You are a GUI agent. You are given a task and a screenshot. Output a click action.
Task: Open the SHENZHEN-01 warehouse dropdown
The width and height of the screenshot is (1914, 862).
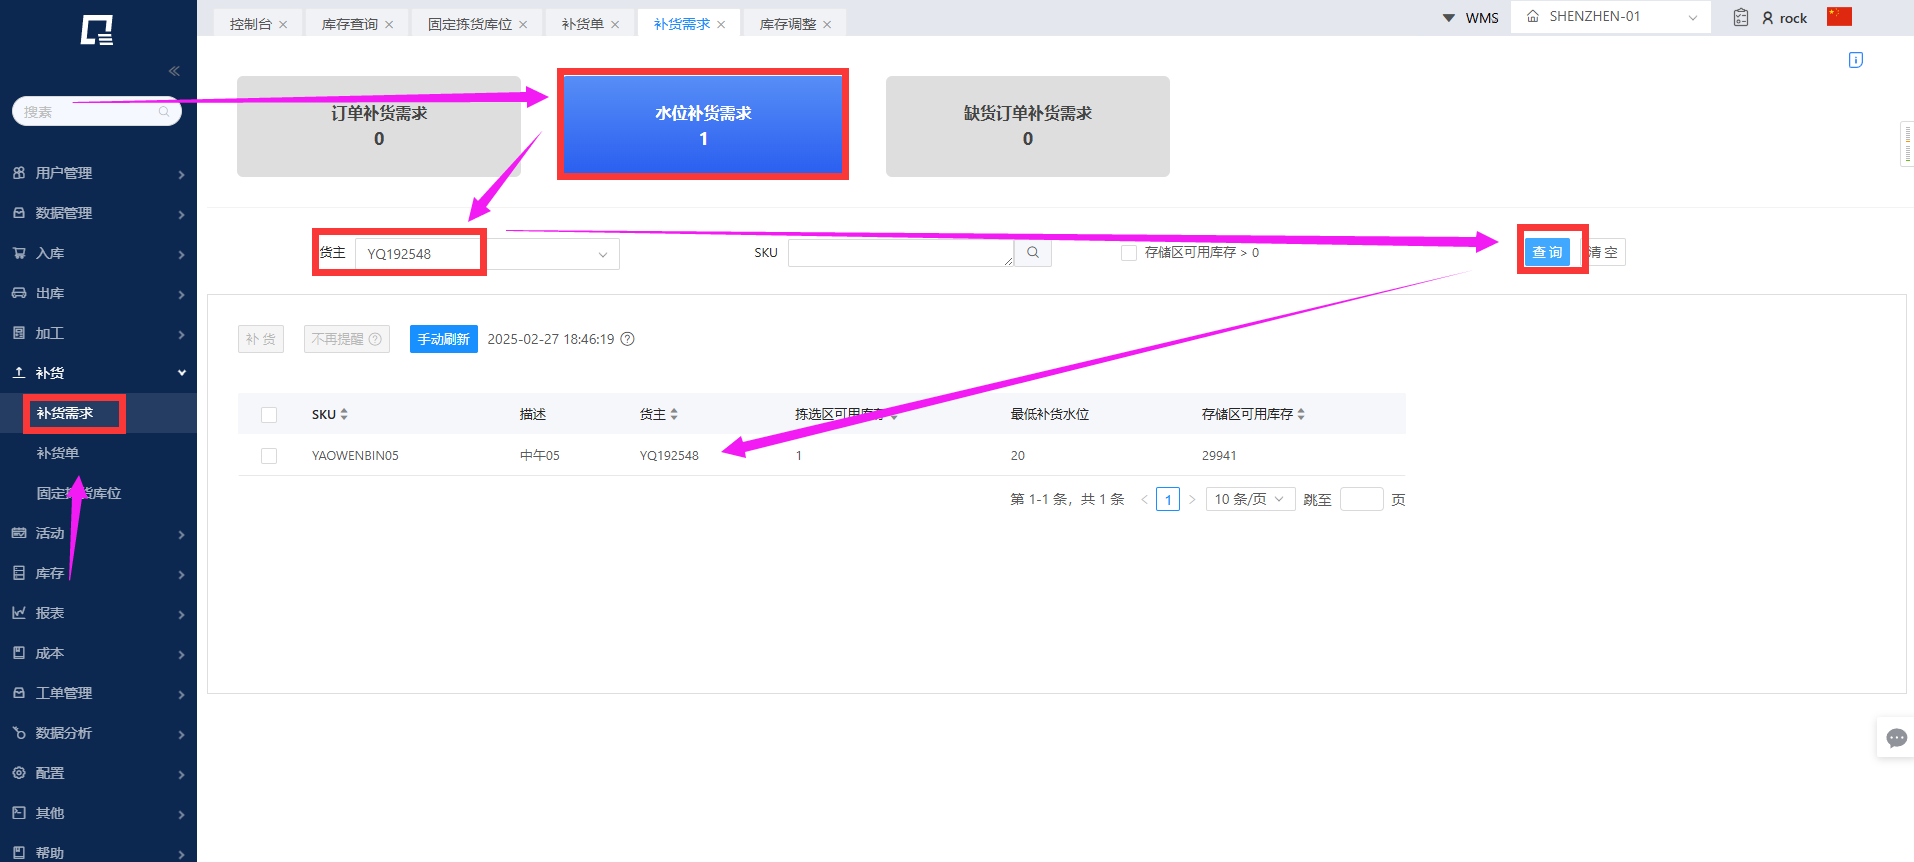(x=1611, y=17)
